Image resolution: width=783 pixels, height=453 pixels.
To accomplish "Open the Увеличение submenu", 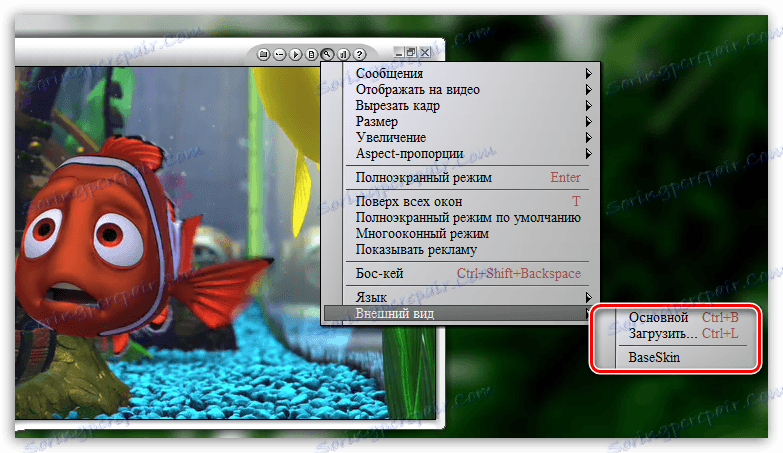I will 460,137.
